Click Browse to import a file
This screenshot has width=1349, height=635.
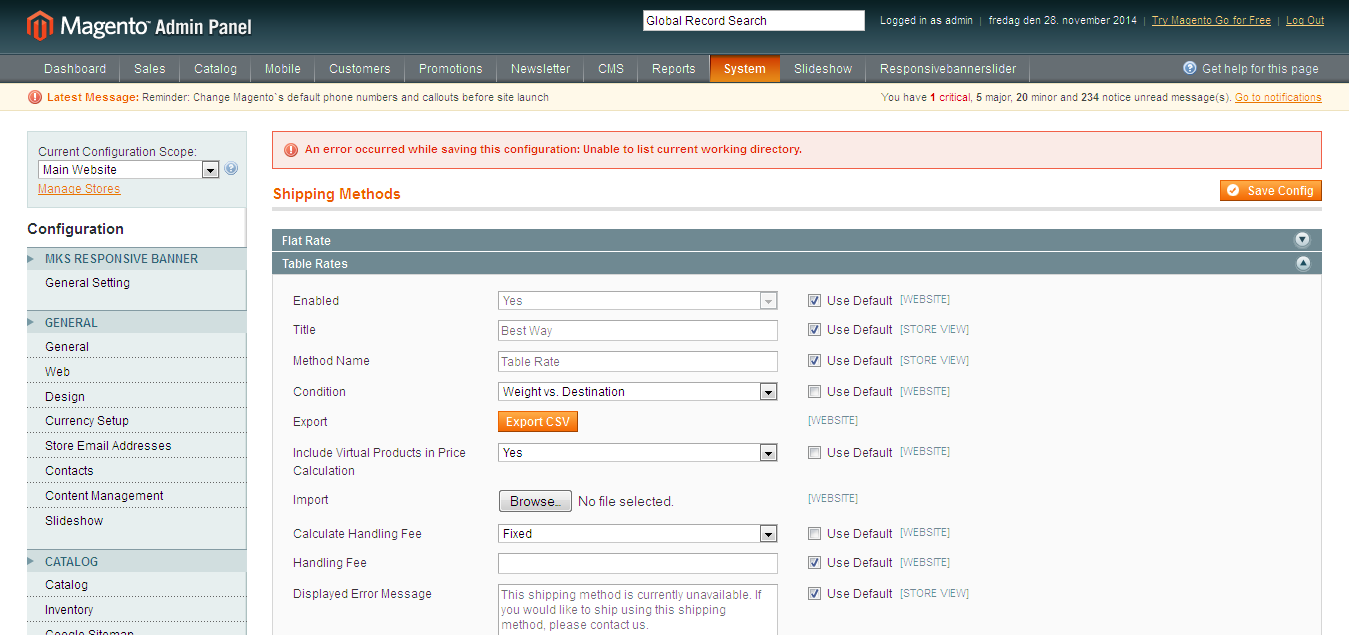pos(535,501)
